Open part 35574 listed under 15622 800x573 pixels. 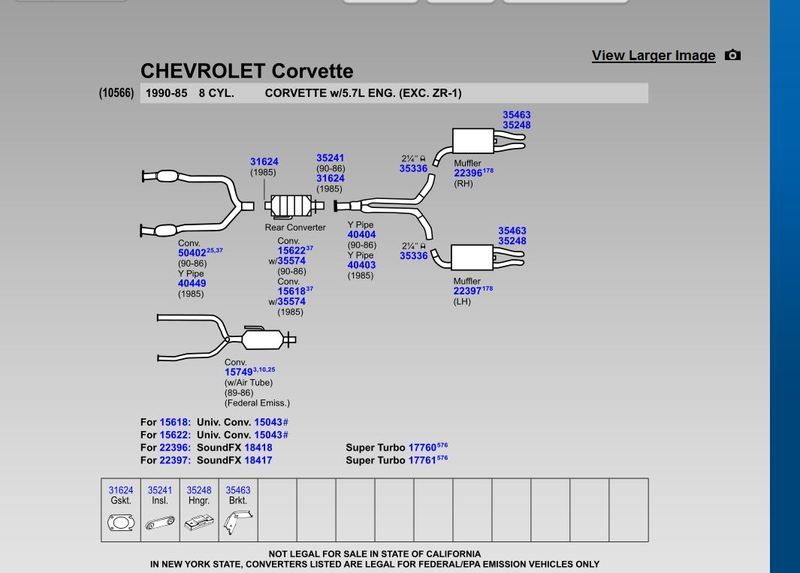coord(291,261)
